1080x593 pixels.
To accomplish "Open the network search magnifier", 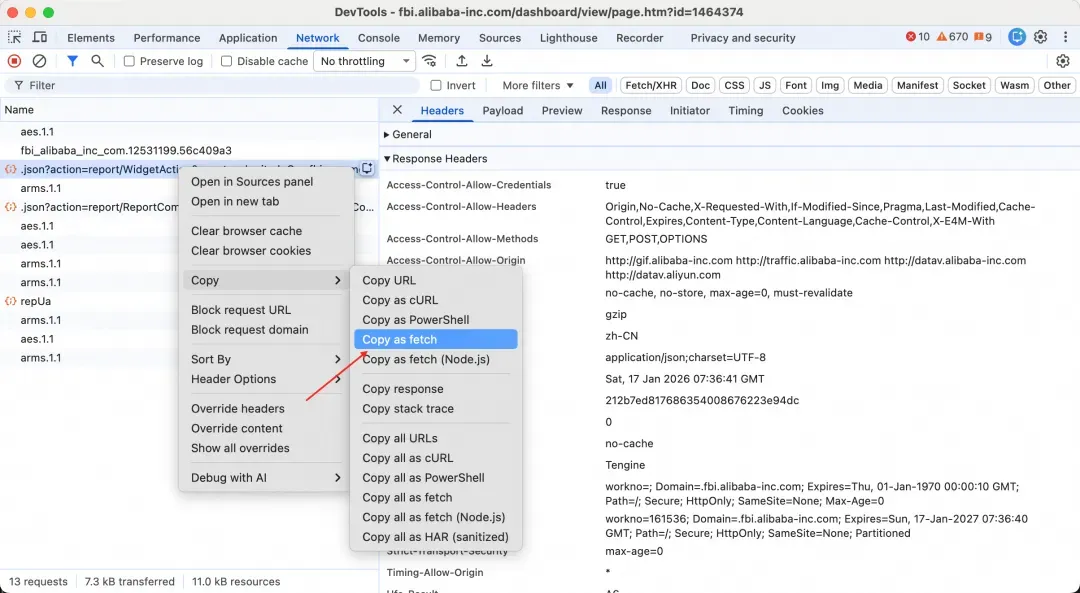I will (x=98, y=61).
